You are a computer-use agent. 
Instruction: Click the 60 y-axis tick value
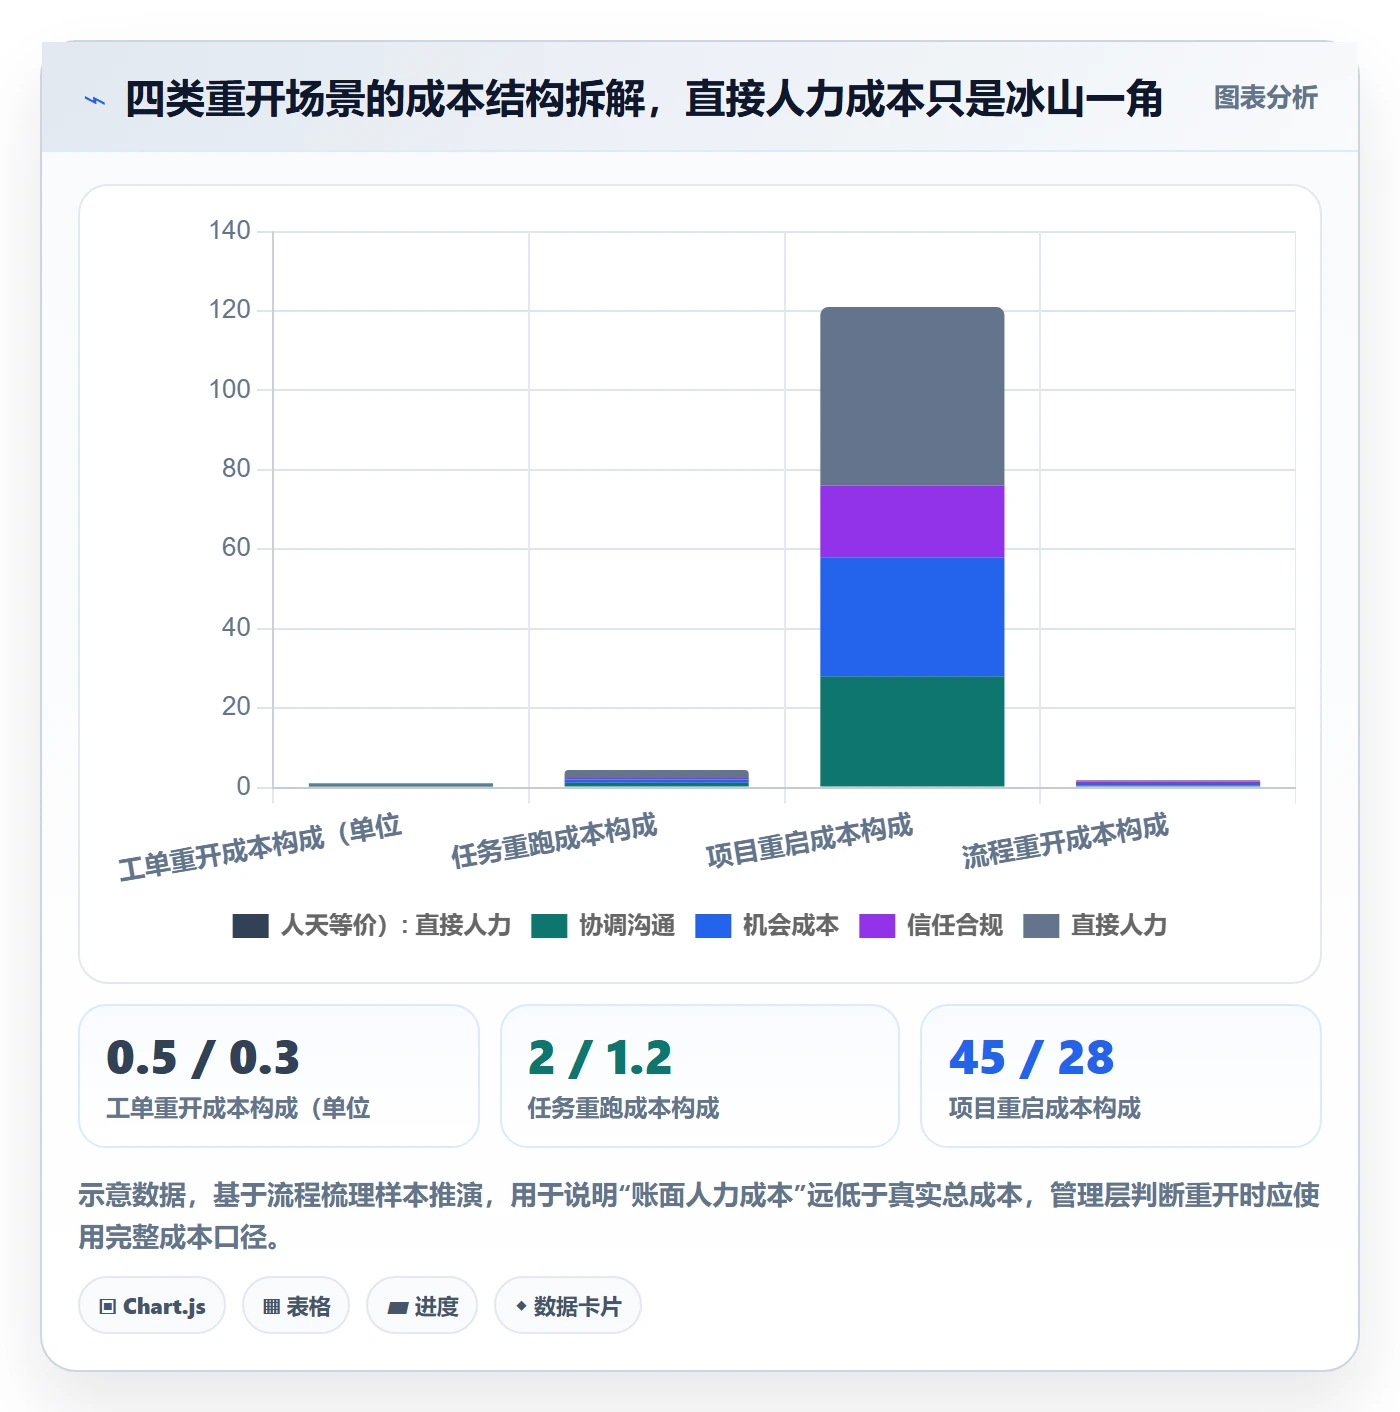(236, 548)
